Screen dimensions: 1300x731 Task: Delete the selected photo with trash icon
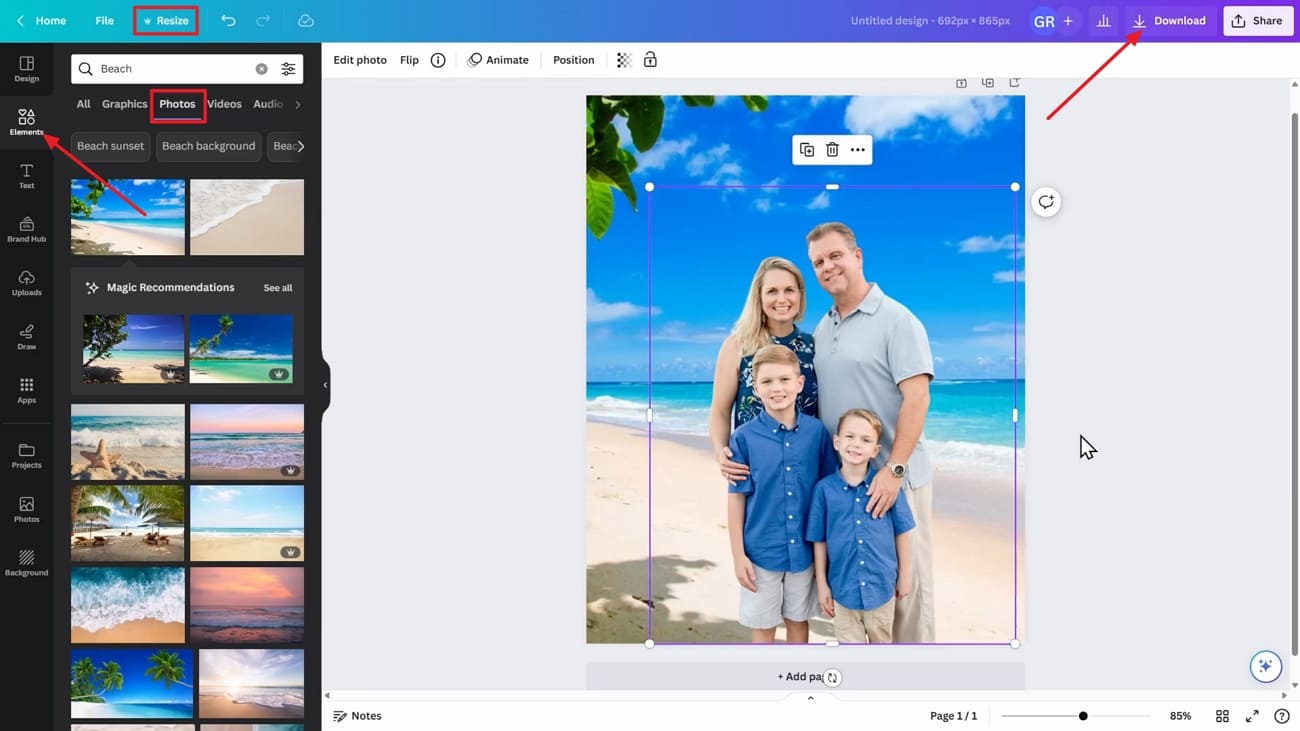pos(832,148)
